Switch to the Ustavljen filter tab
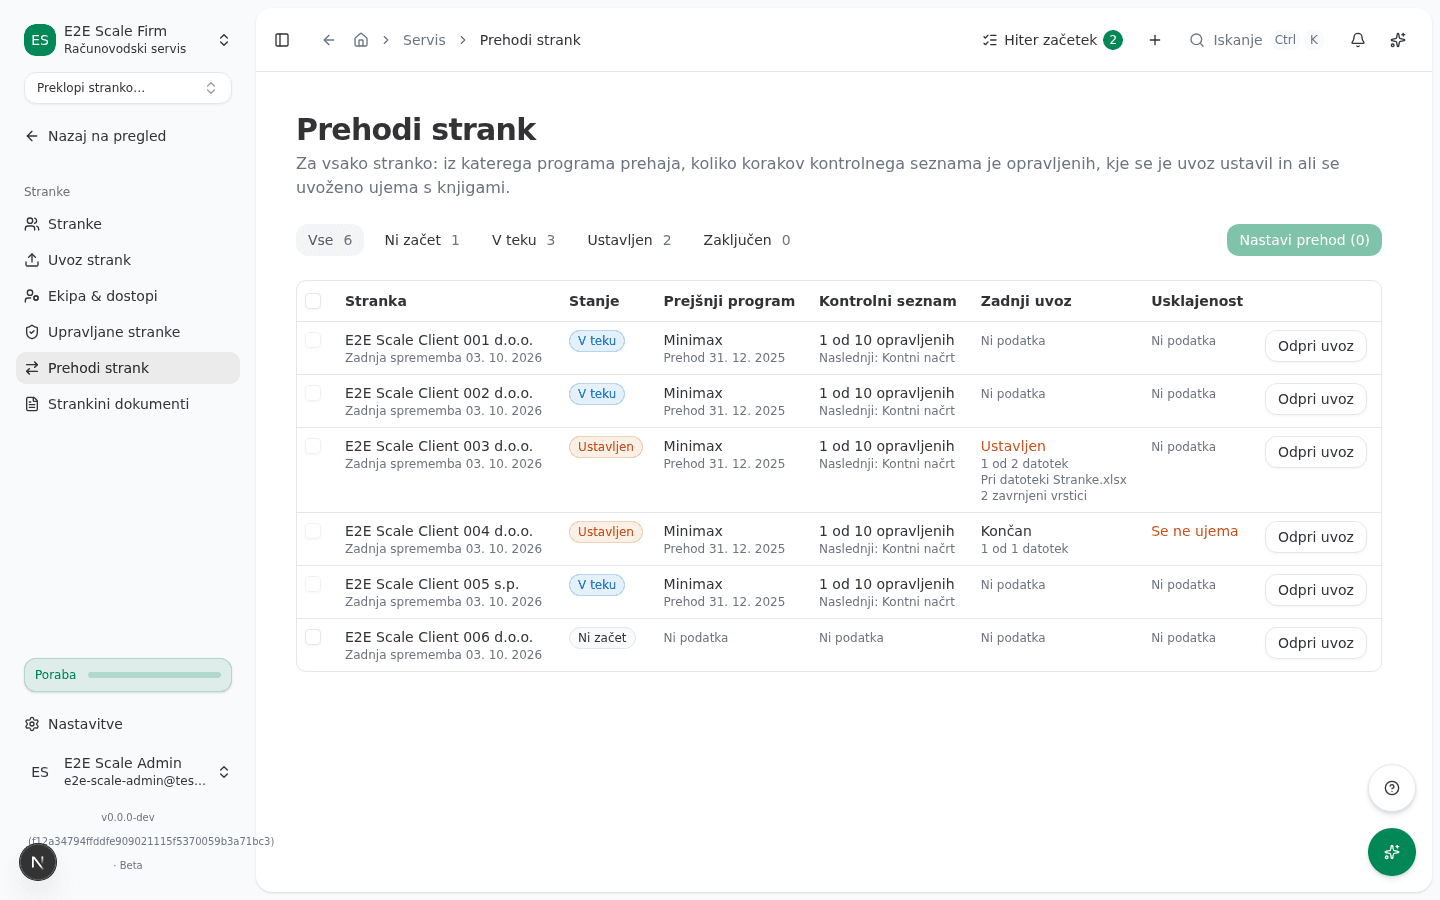This screenshot has height=900, width=1440. coord(629,240)
